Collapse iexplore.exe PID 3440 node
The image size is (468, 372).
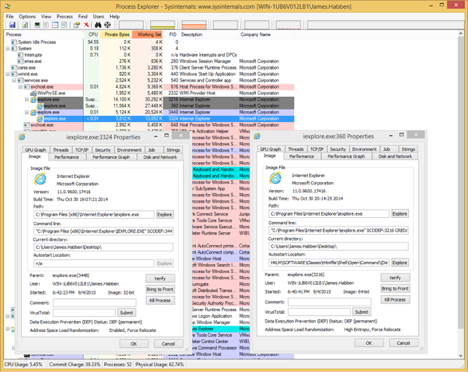pyautogui.click(x=27, y=112)
